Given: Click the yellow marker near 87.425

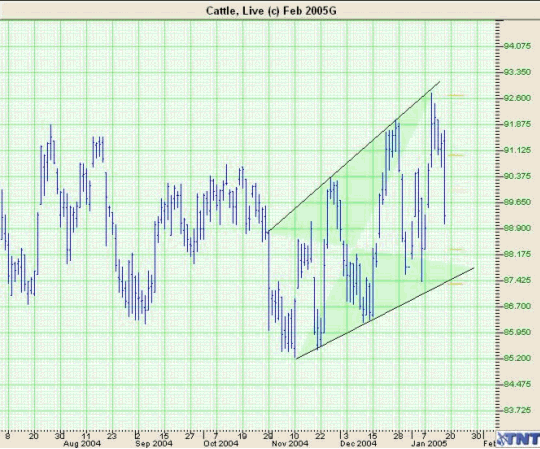Looking at the screenshot, I should (456, 284).
